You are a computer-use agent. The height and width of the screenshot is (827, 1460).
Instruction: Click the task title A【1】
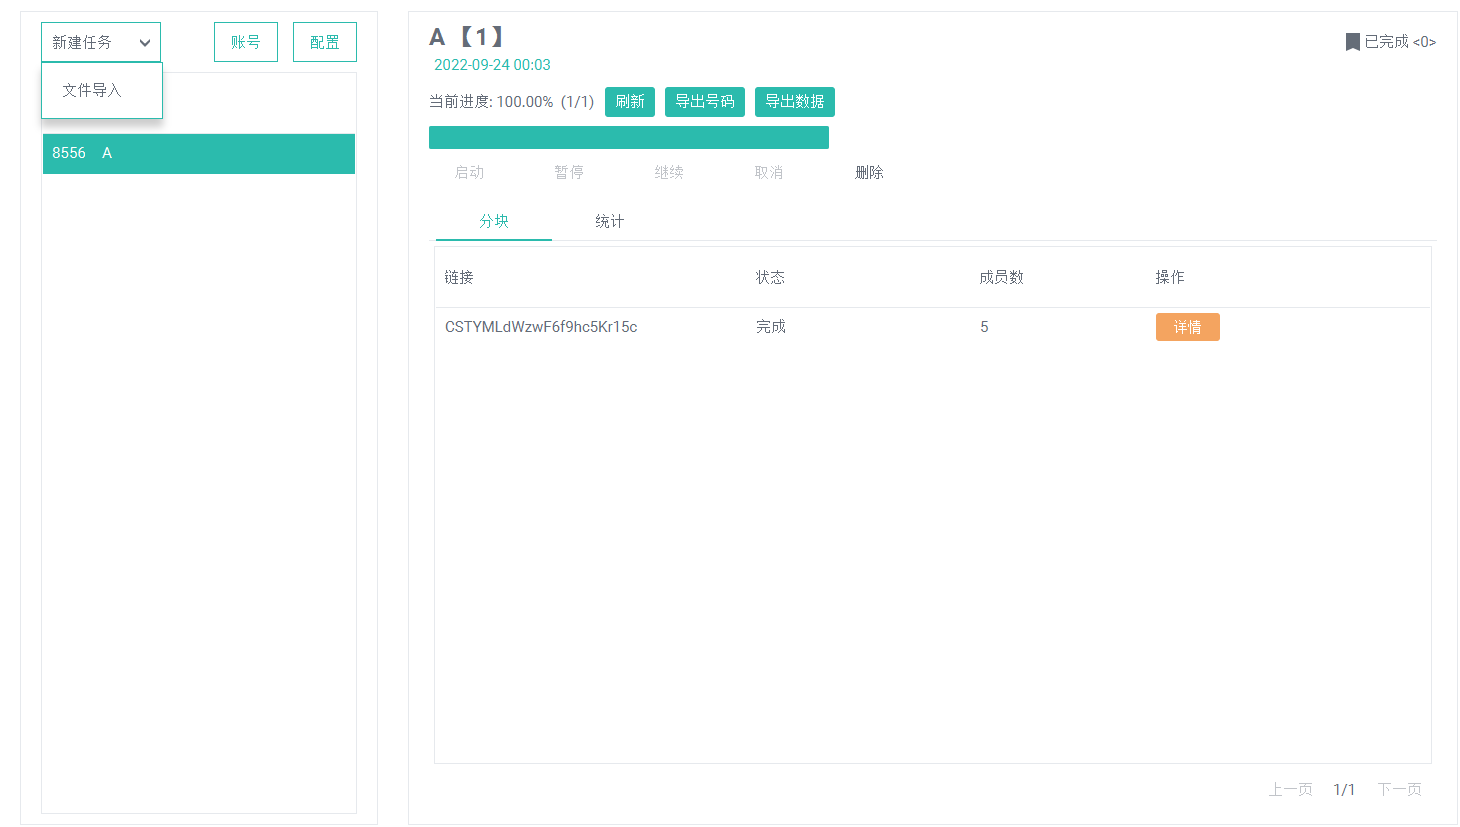click(x=468, y=37)
